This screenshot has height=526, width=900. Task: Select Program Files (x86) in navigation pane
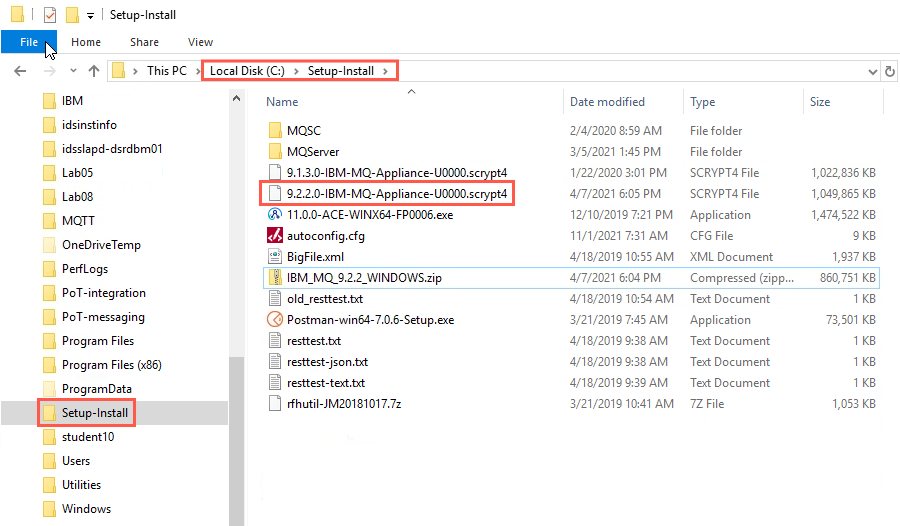pyautogui.click(x=102, y=365)
